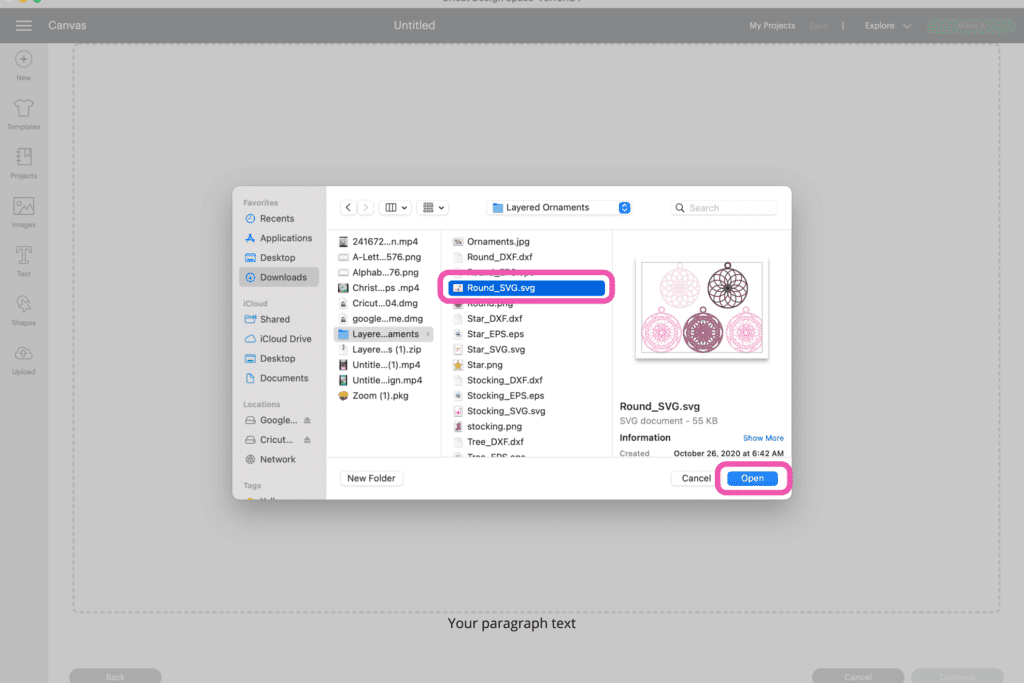The image size is (1024, 683).
Task: Select file Star_EPS.eps
Action: click(527, 334)
